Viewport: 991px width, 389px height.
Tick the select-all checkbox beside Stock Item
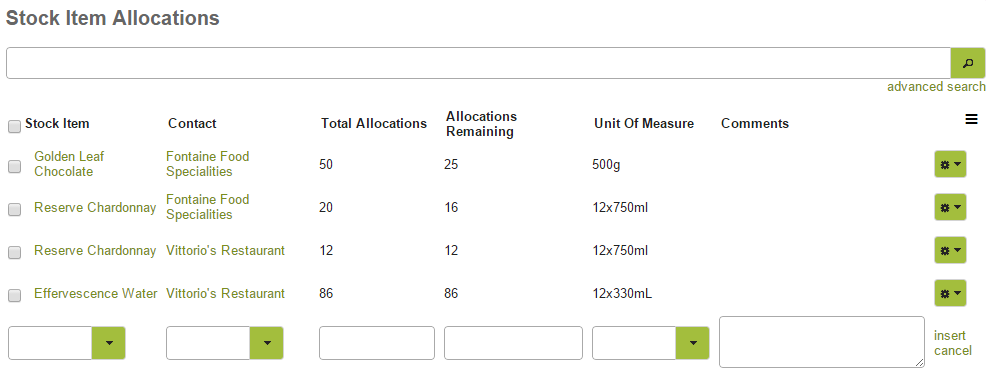click(15, 127)
